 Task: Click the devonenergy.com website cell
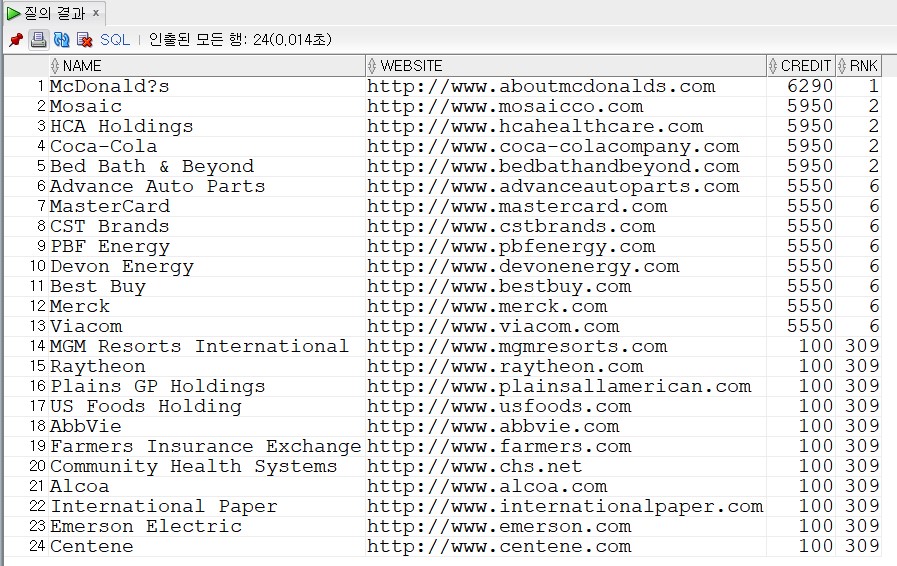coord(566,267)
